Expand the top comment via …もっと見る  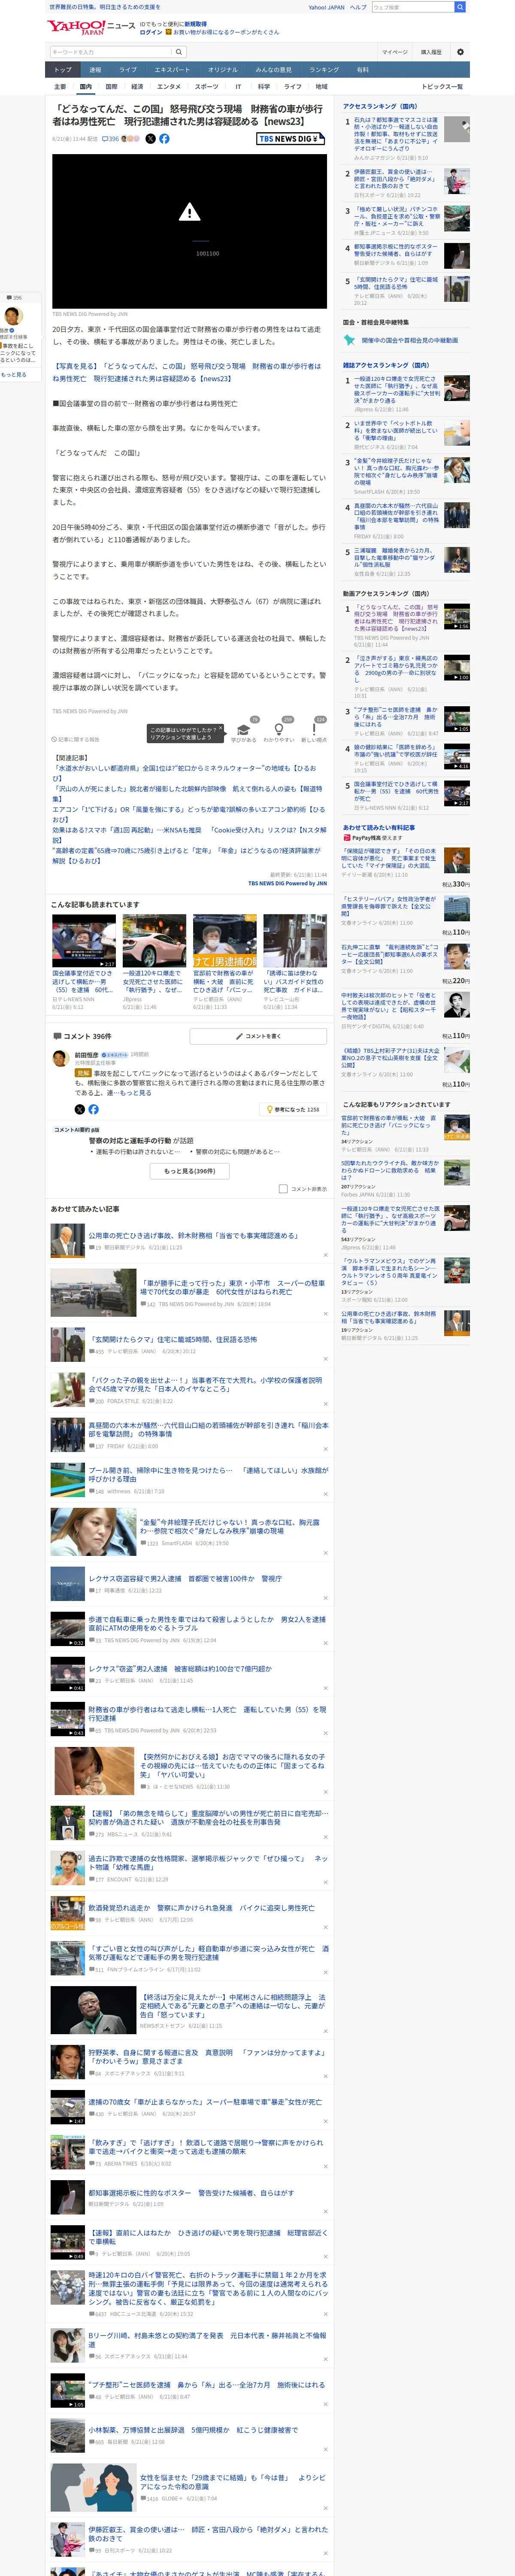point(136,1093)
